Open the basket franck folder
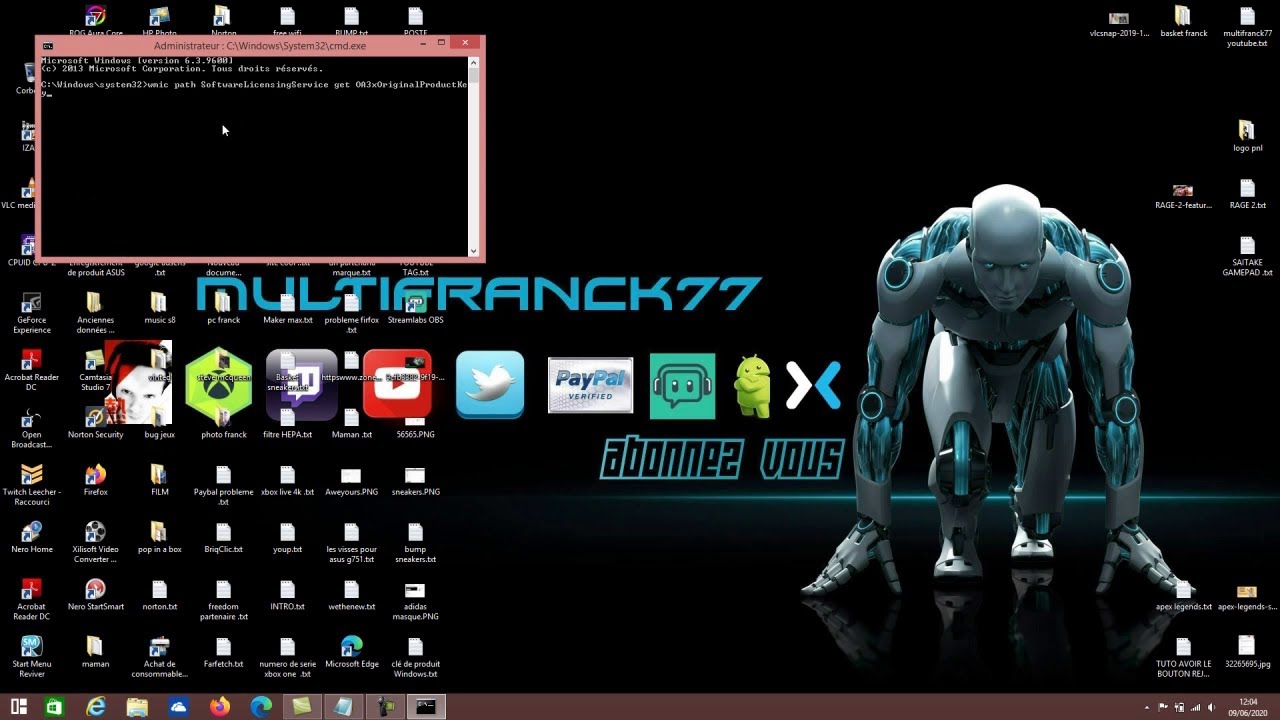The image size is (1280, 720). click(x=1183, y=16)
